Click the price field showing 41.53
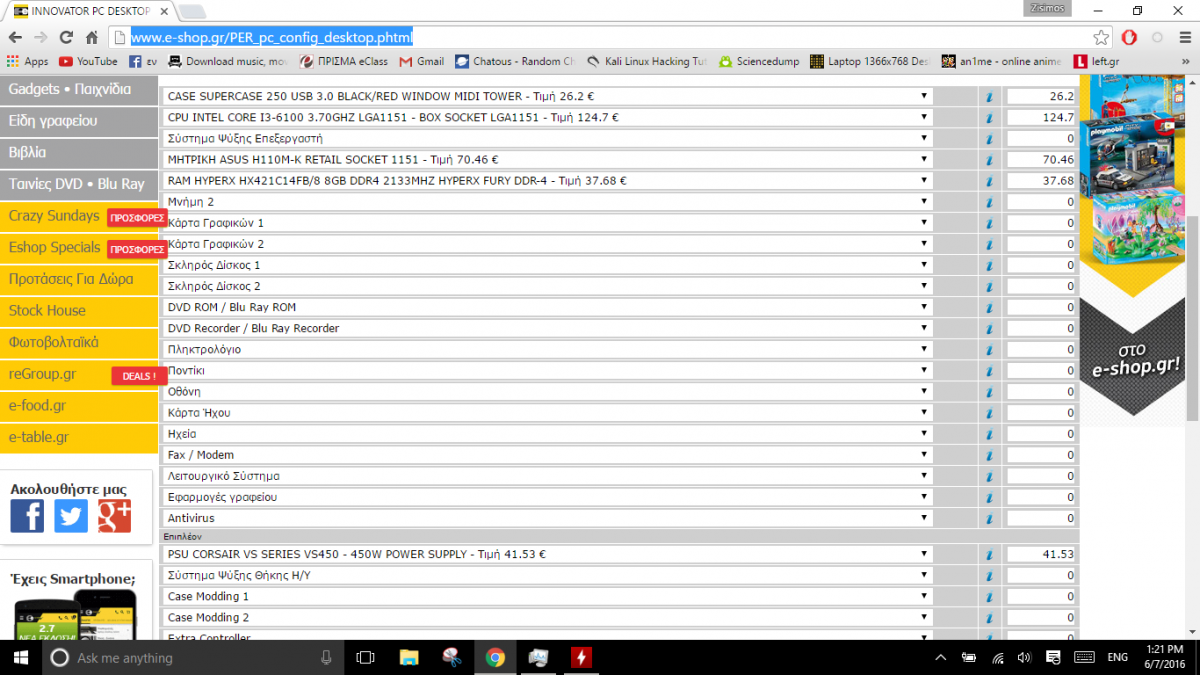This screenshot has width=1200, height=675. tap(1041, 555)
